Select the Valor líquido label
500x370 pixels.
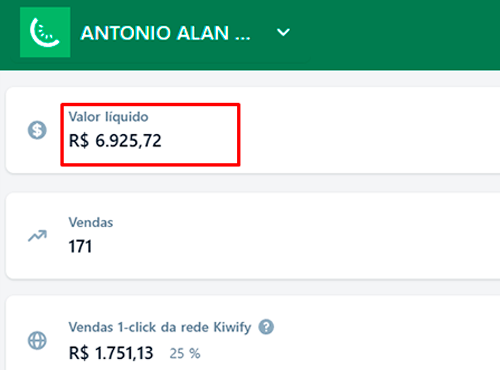coord(108,117)
